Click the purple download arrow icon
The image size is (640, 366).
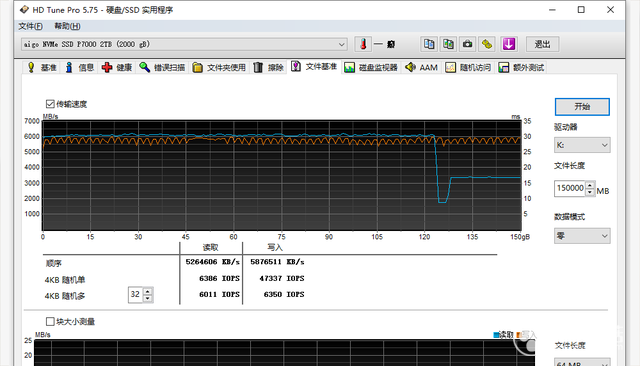[509, 44]
